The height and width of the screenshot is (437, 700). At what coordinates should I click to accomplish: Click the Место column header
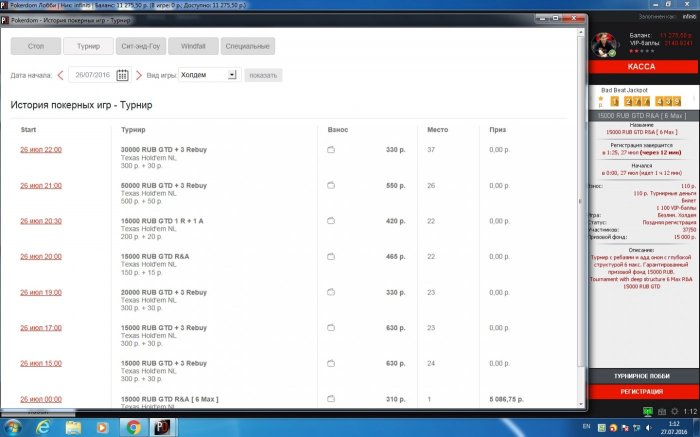pyautogui.click(x=438, y=129)
